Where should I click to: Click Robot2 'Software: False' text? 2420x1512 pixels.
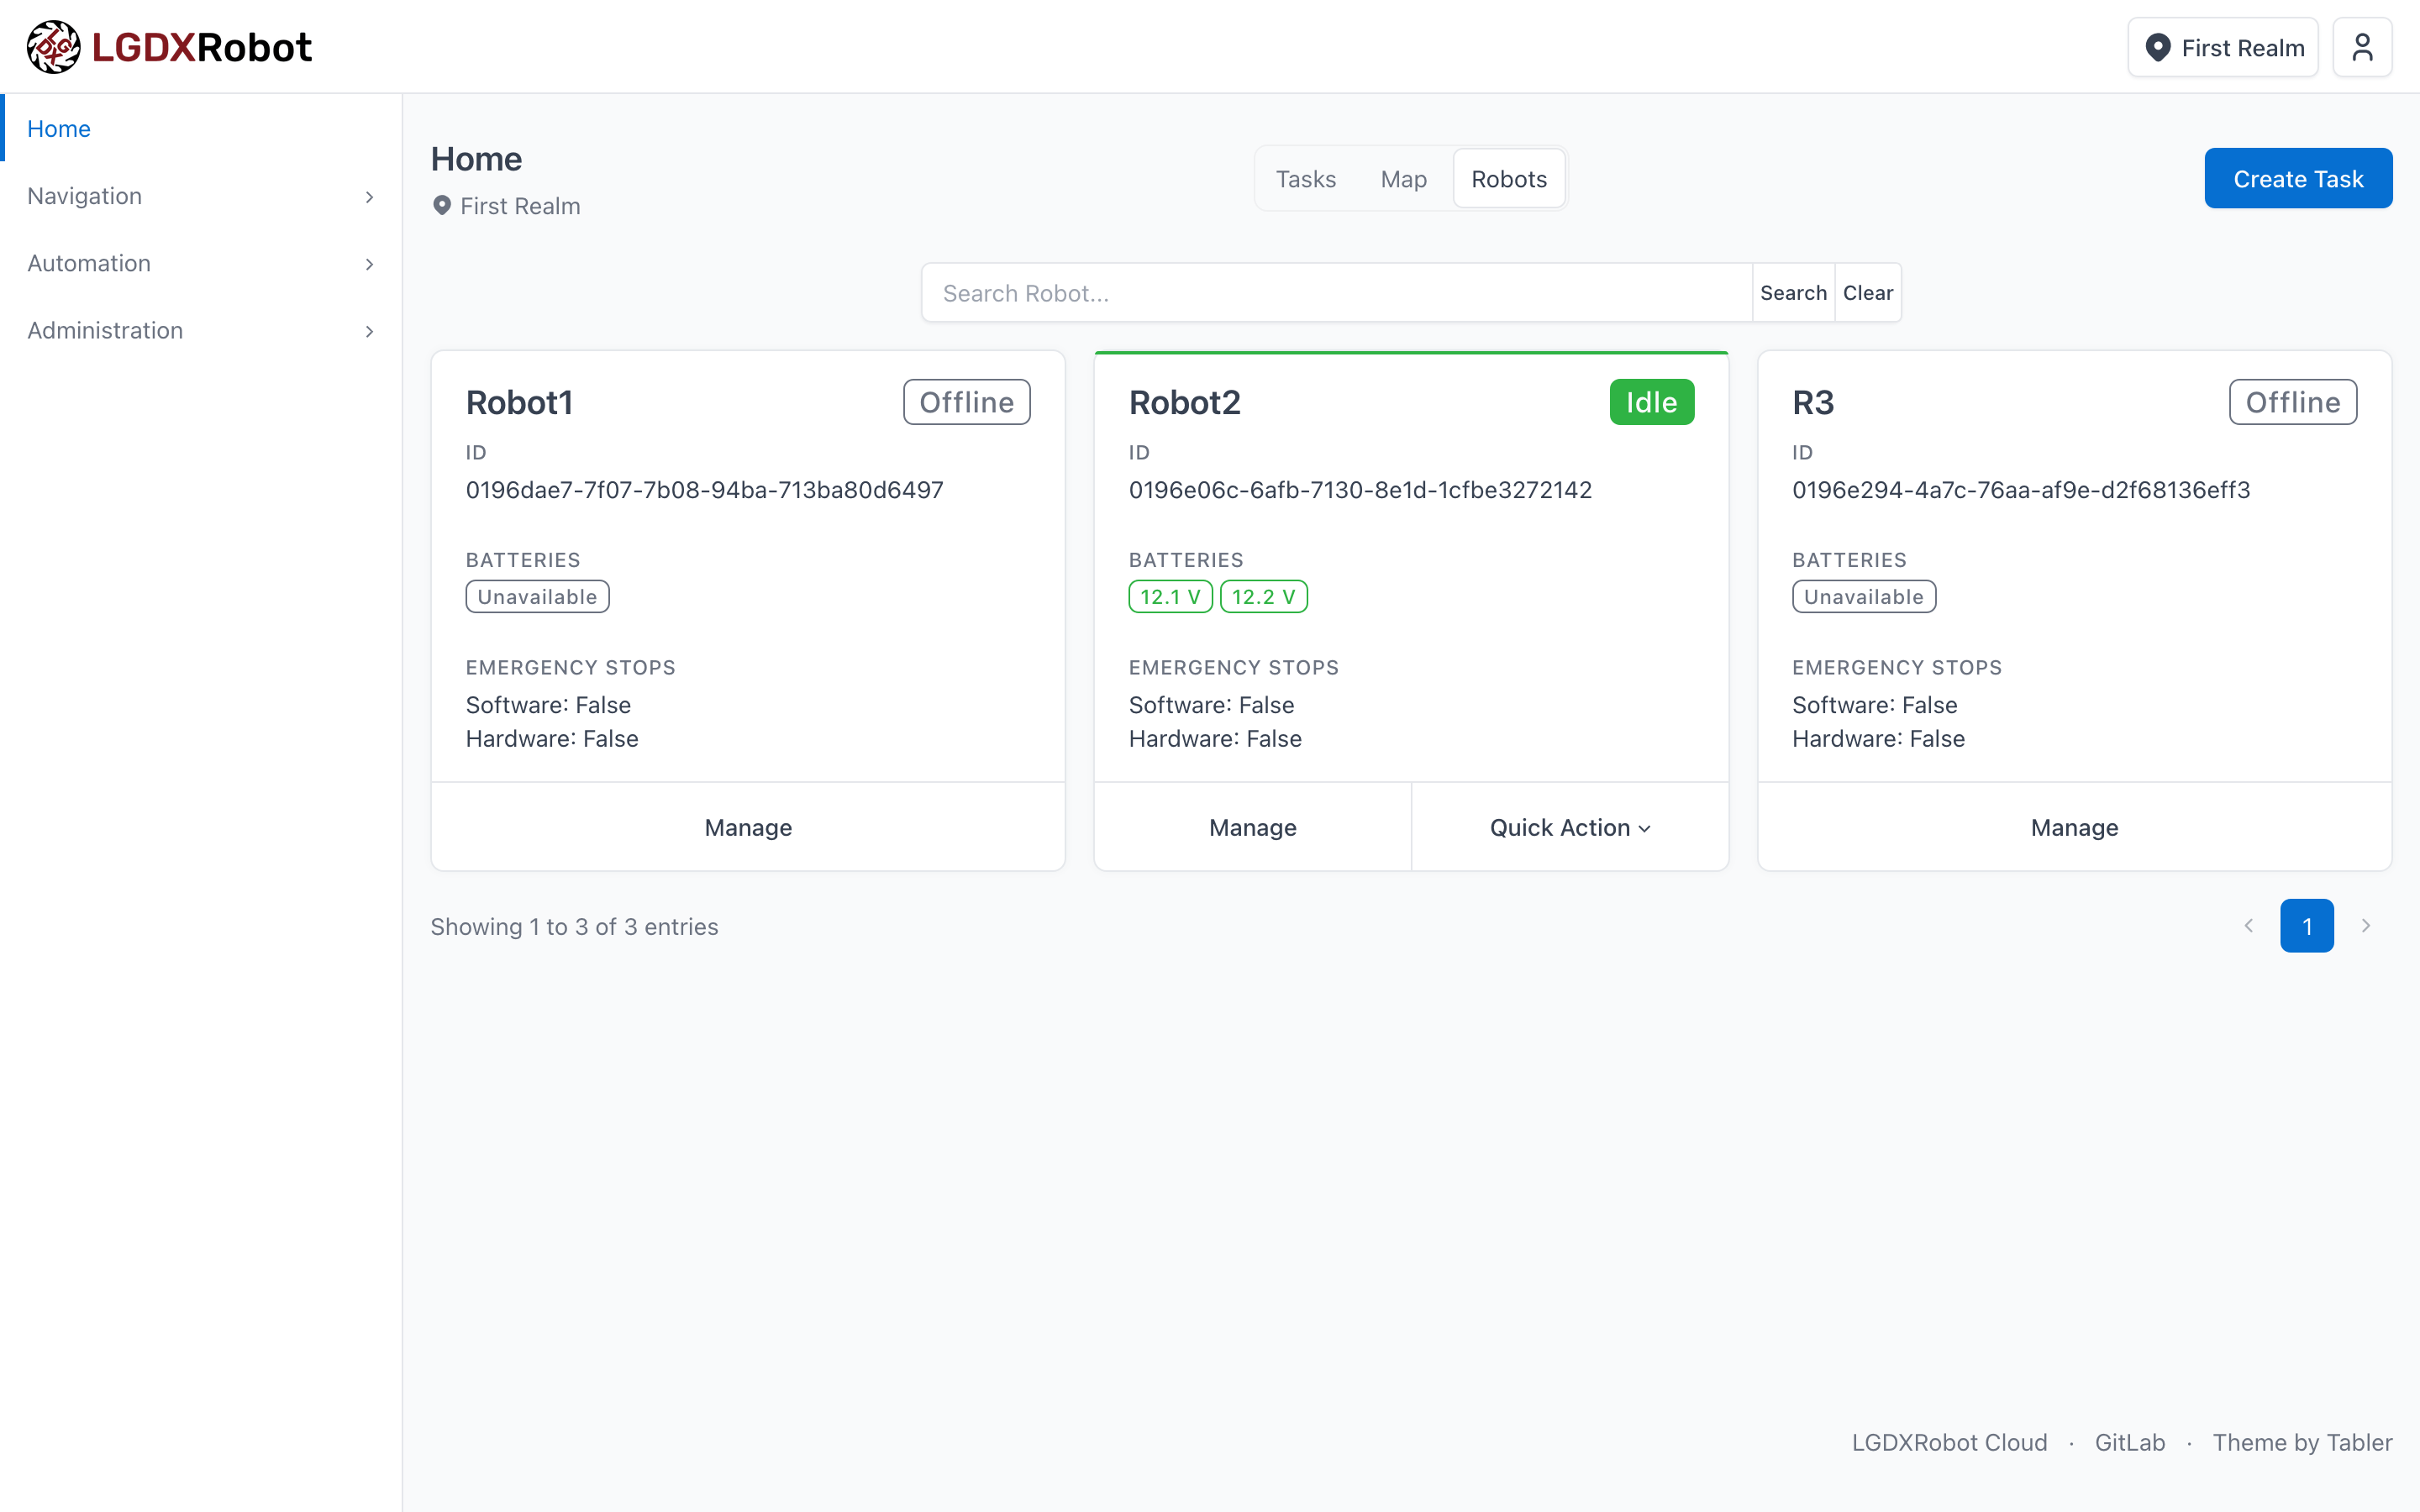click(x=1211, y=705)
